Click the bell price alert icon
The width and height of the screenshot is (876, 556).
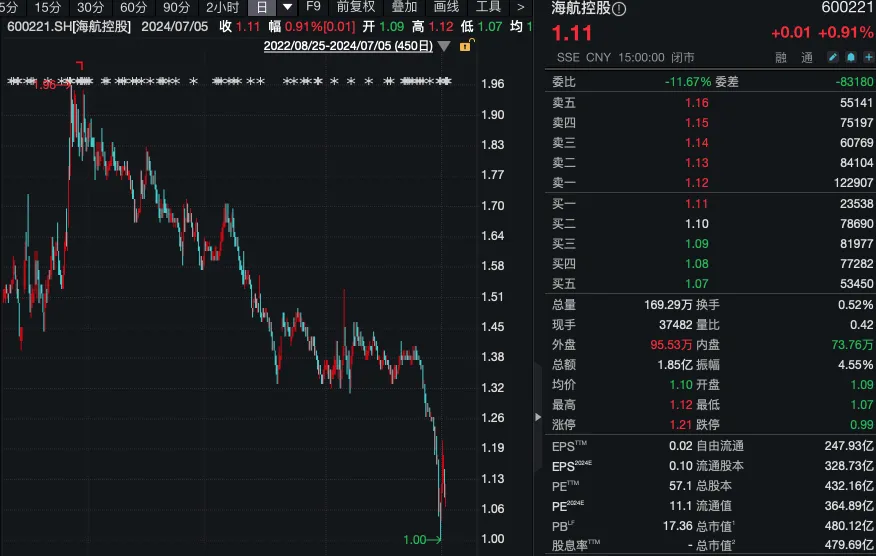(x=851, y=58)
